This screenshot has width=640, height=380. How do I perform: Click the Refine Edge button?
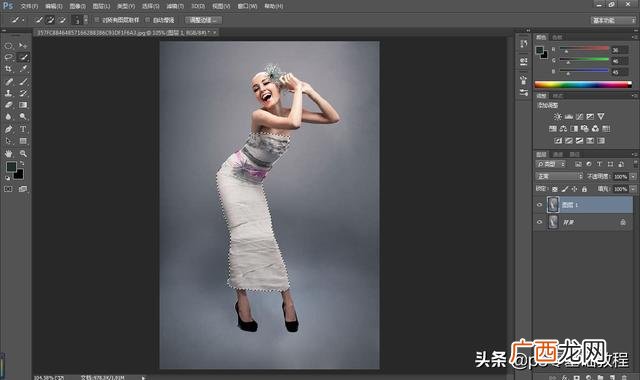tap(203, 20)
